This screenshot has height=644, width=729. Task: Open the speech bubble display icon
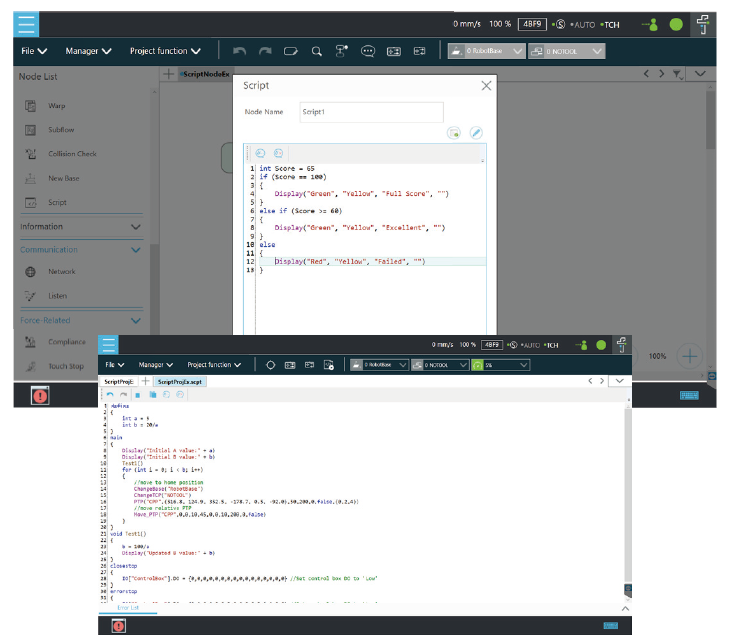pos(367,51)
